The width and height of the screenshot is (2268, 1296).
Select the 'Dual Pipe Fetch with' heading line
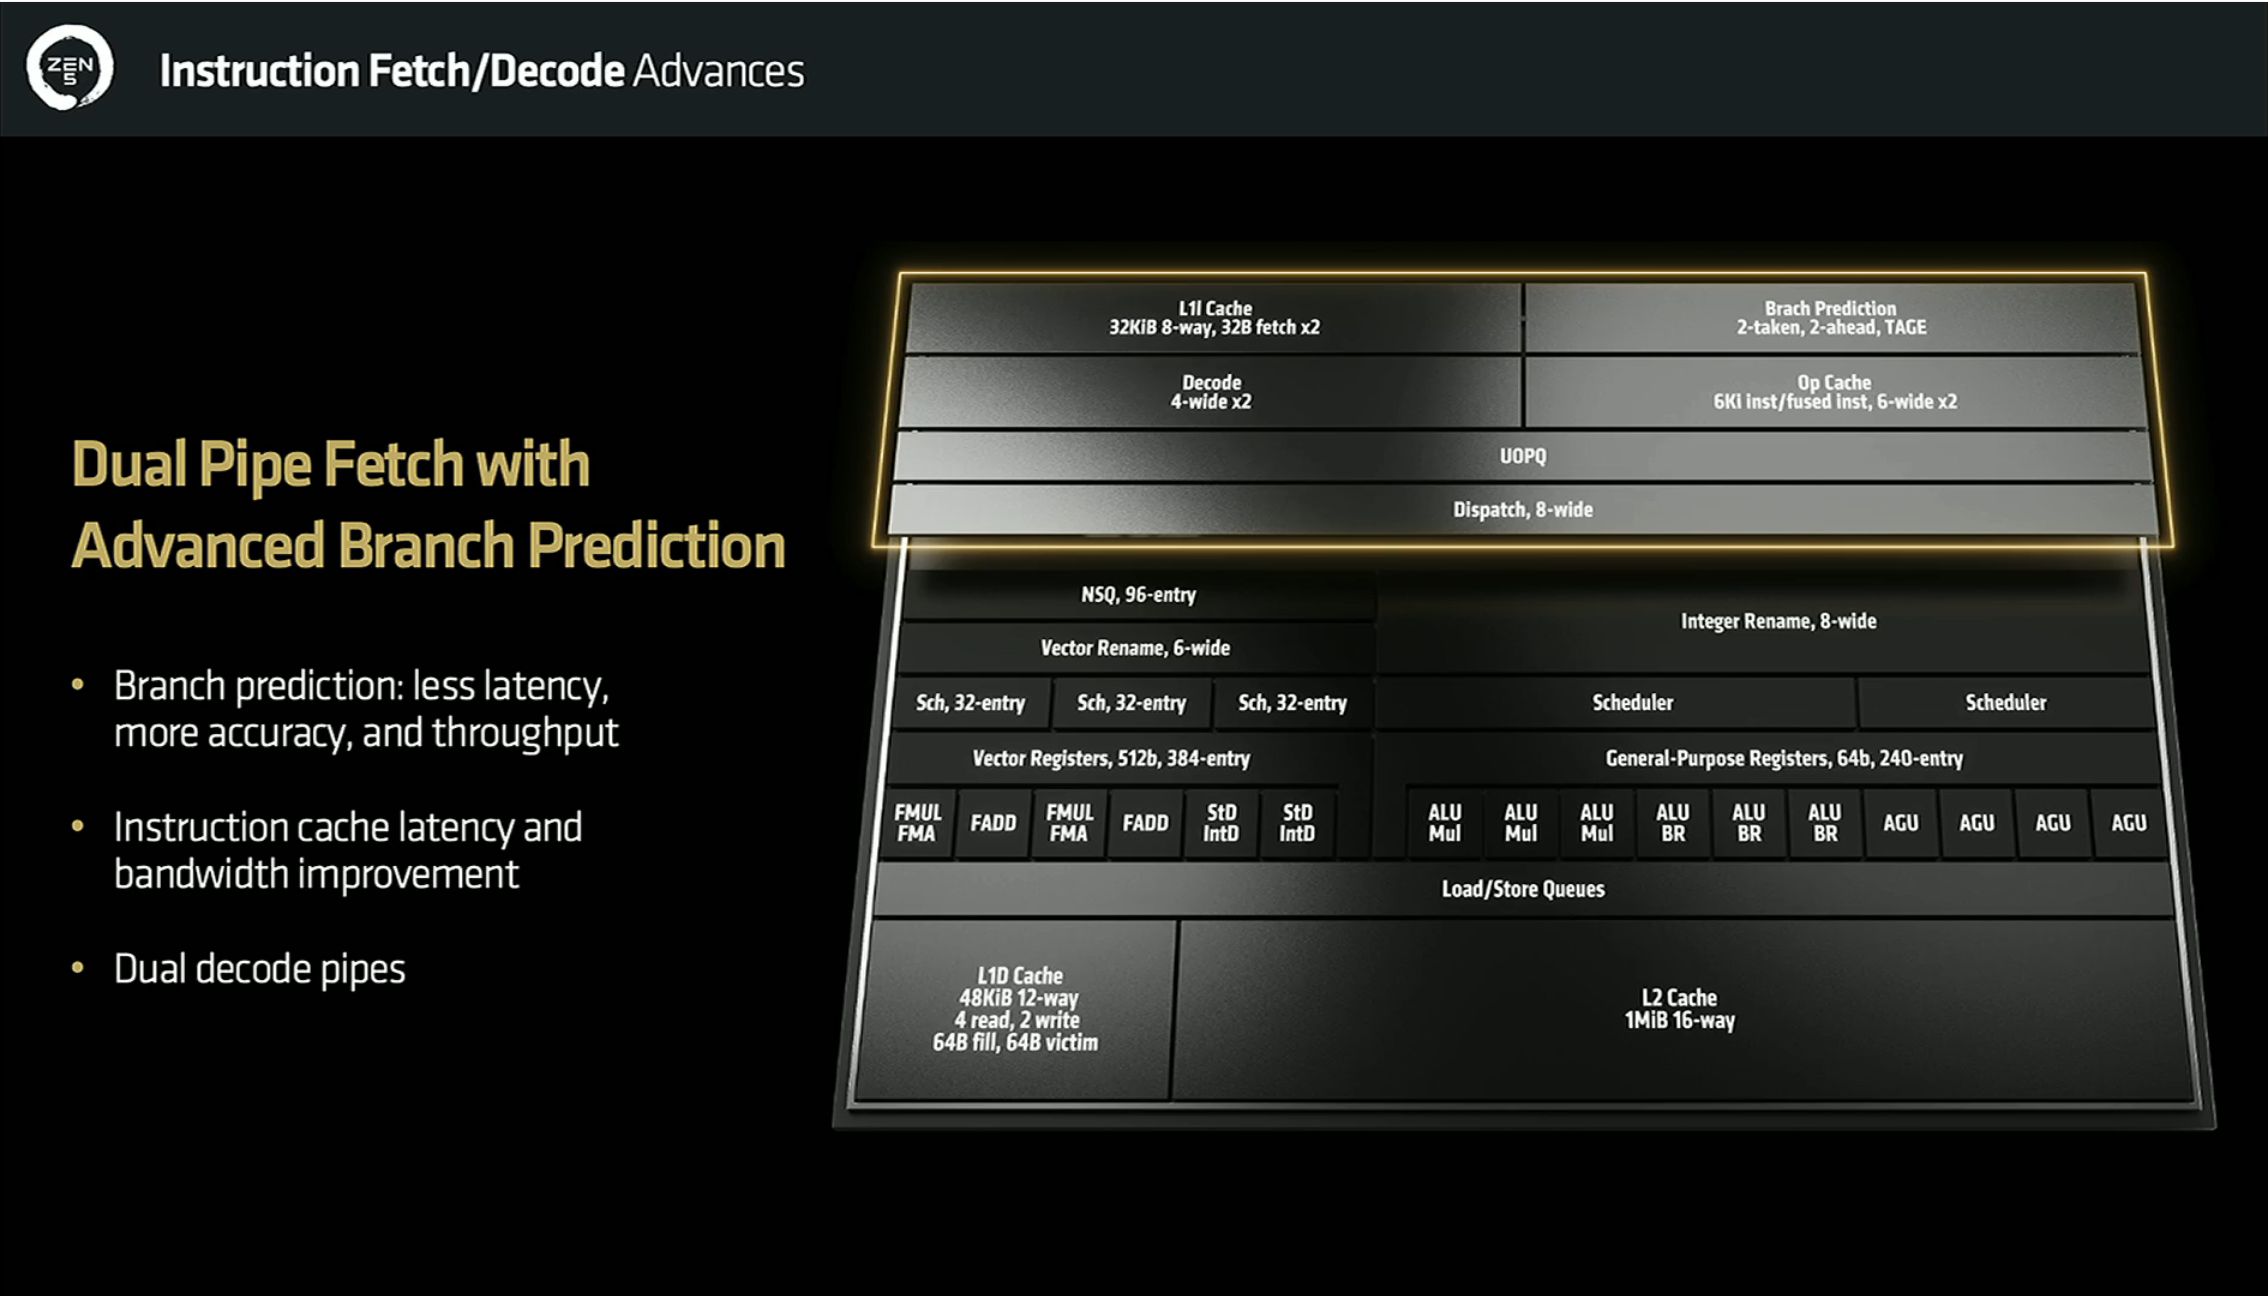point(331,465)
